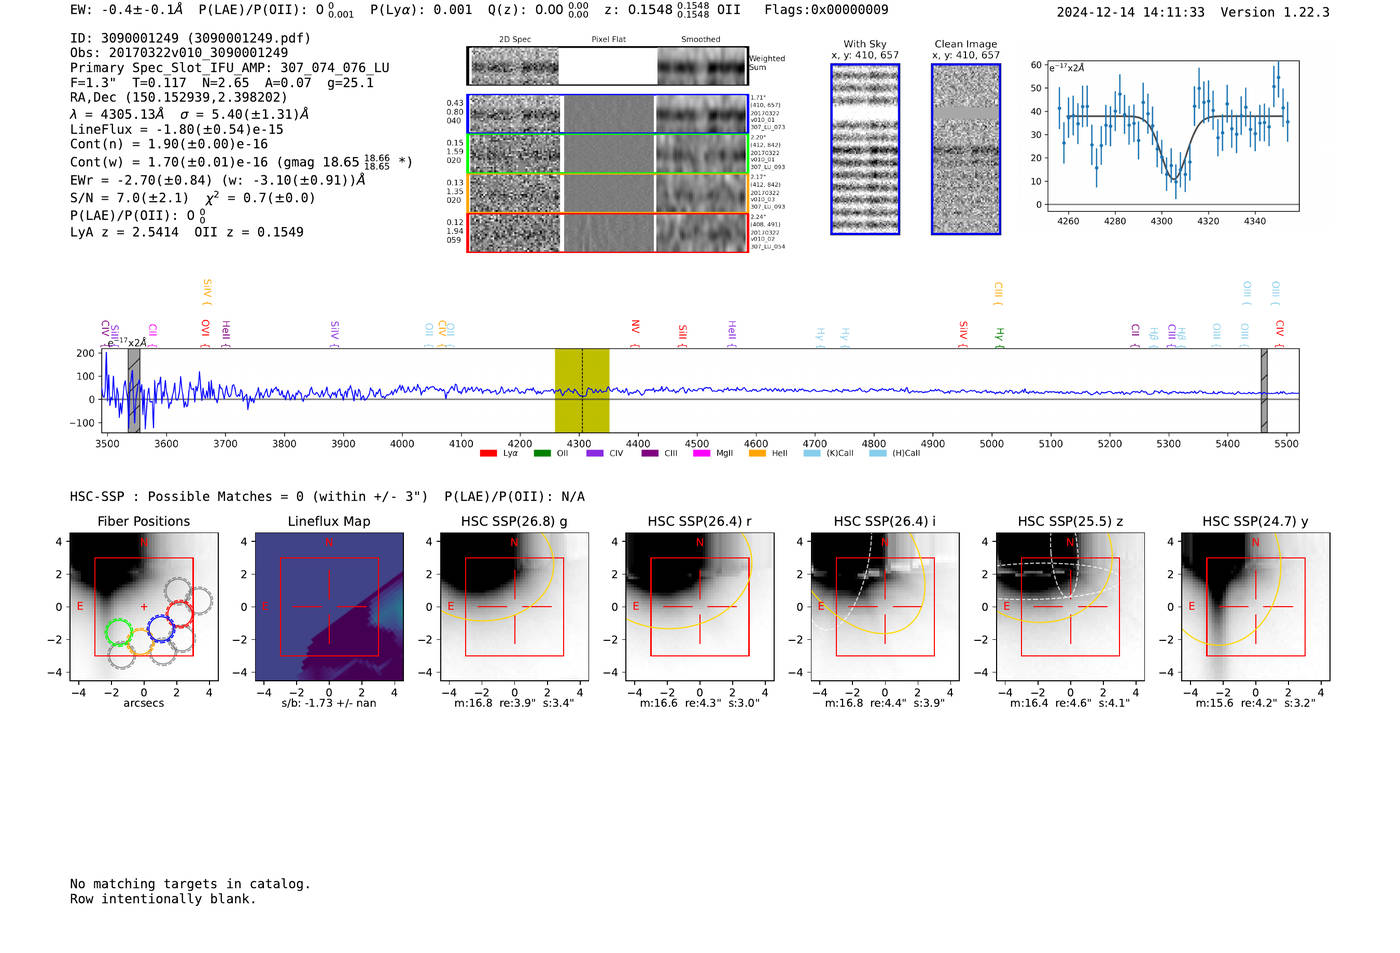The height and width of the screenshot is (953, 1400).
Task: Click the orange HeII legend swatch
Action: pyautogui.click(x=757, y=454)
